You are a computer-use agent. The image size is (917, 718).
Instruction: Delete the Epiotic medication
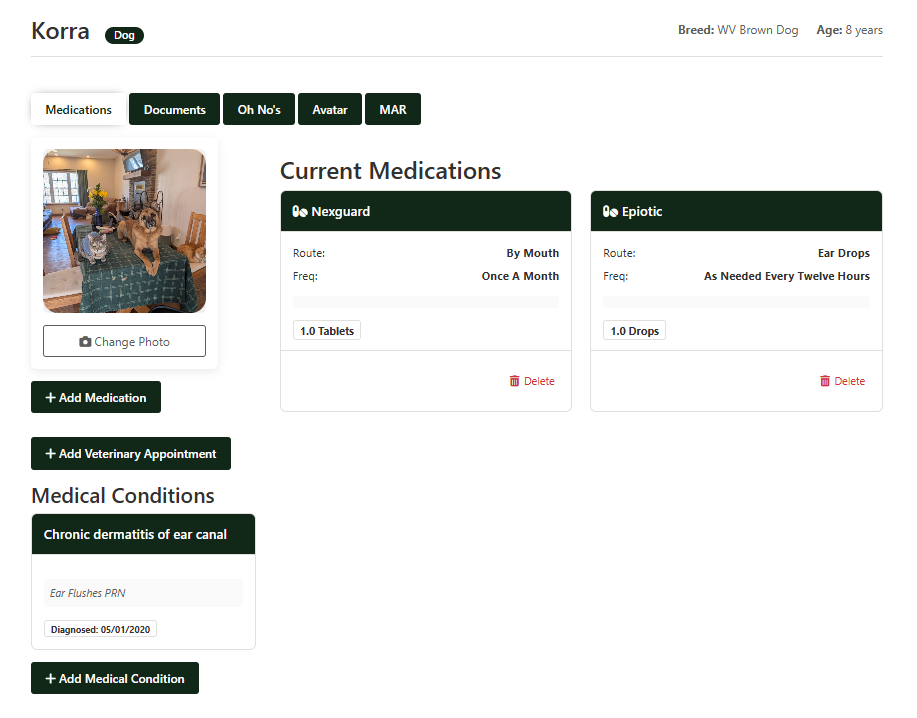(842, 381)
